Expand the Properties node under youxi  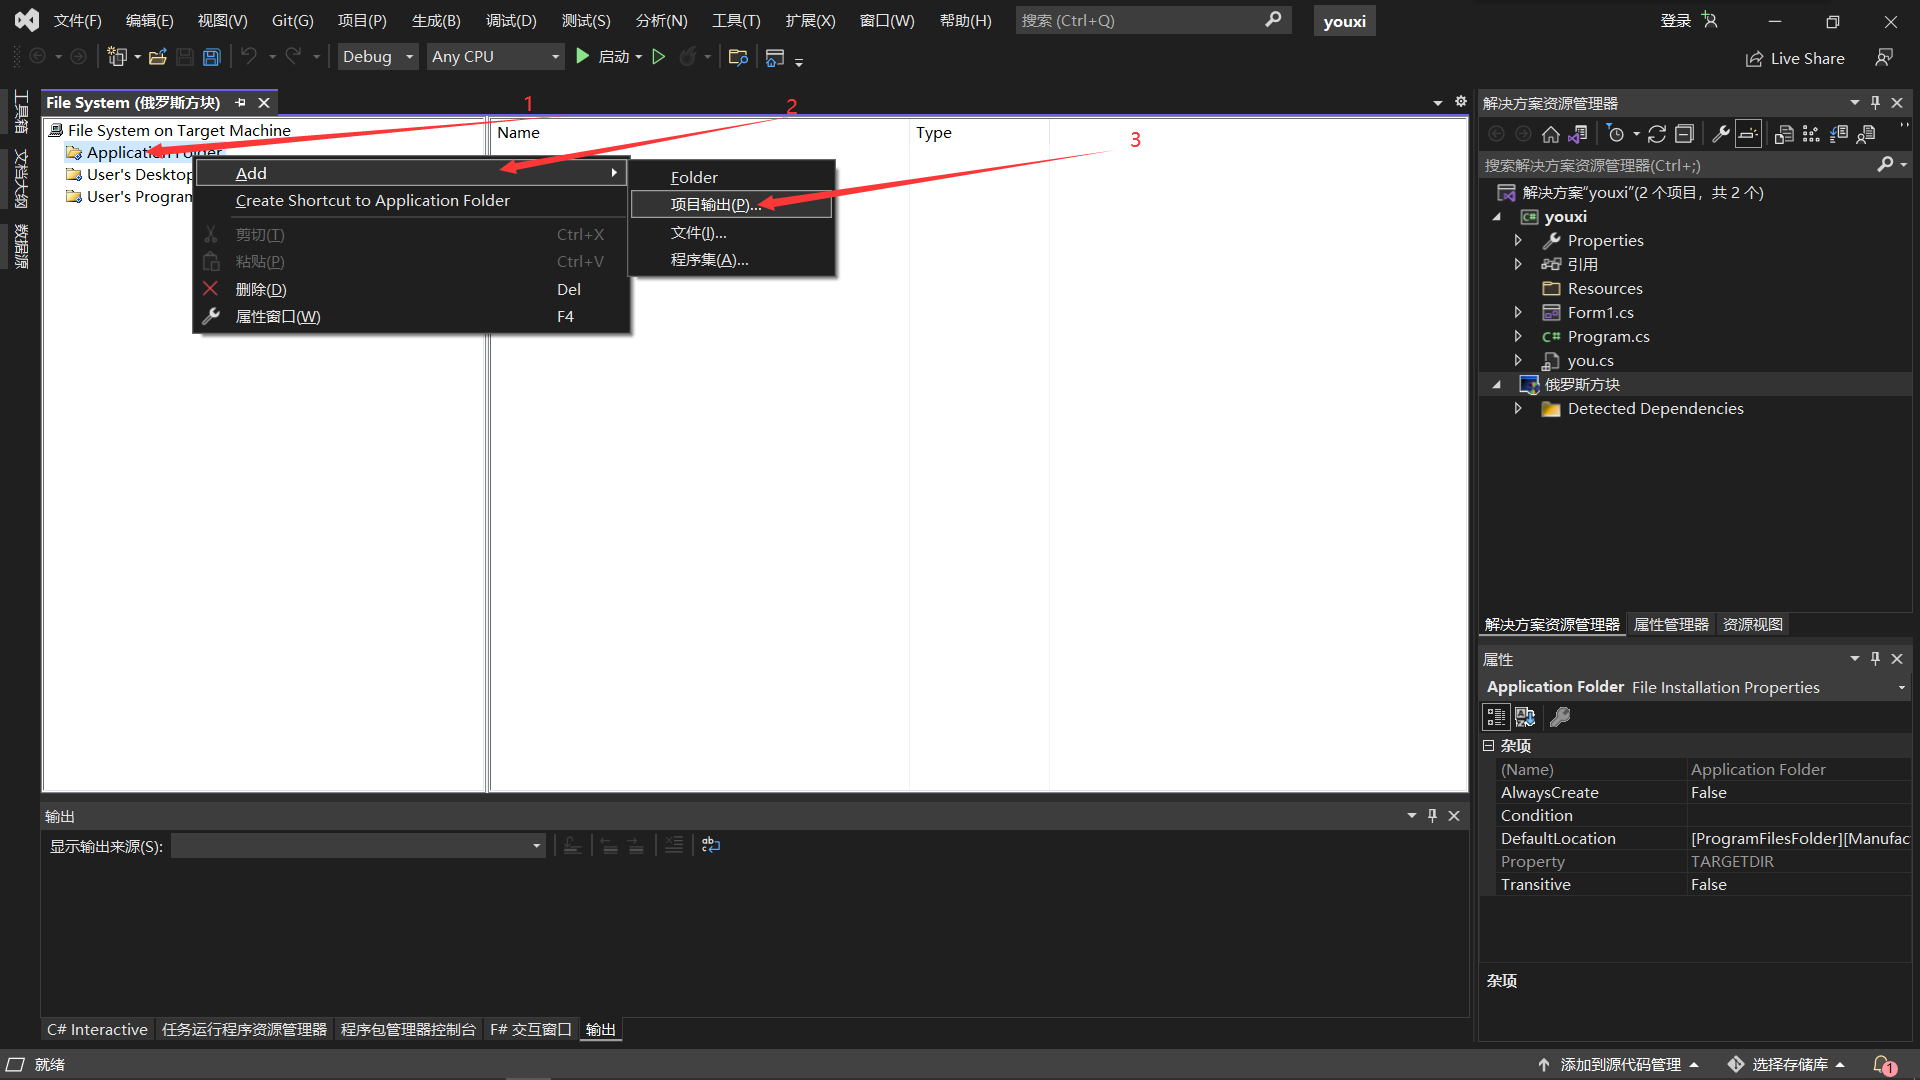[x=1518, y=240]
